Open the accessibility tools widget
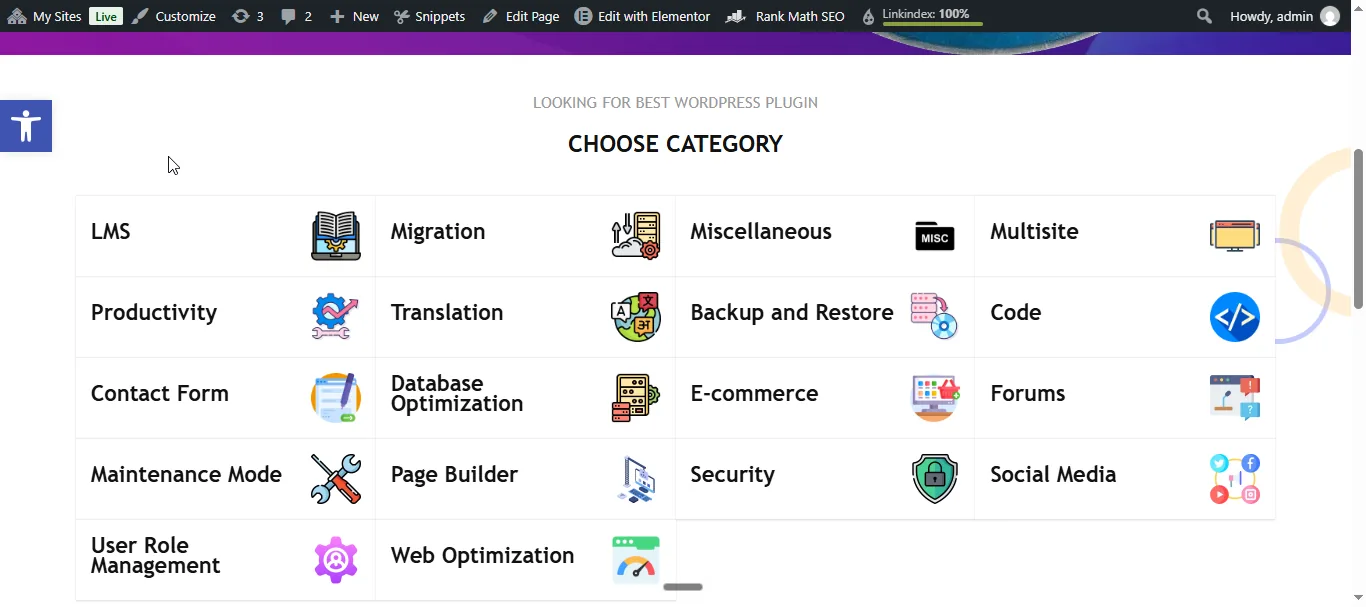 26,126
